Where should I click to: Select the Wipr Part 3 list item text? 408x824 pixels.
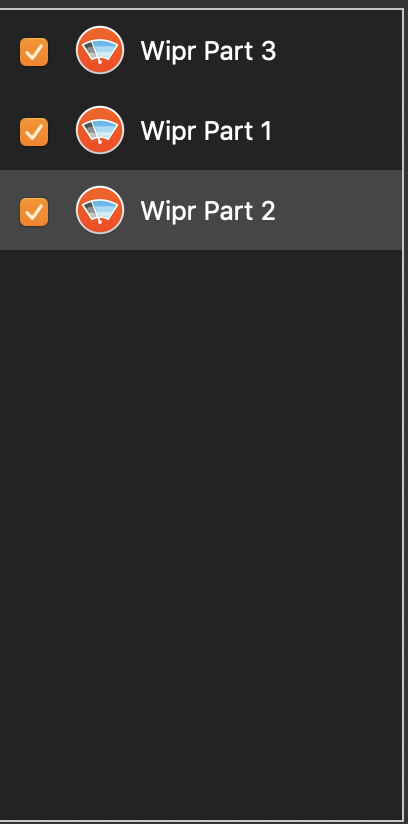coord(208,51)
